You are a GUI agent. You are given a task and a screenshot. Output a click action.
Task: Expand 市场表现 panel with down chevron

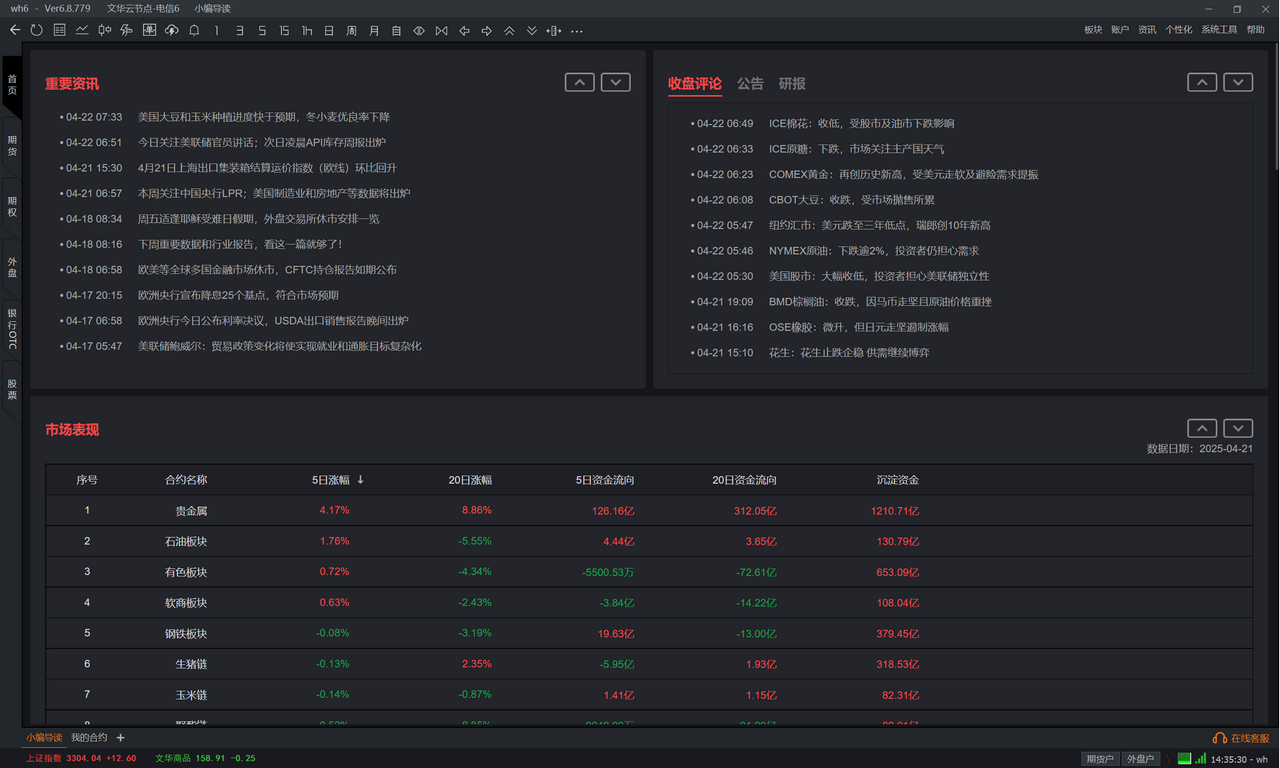[1238, 427]
